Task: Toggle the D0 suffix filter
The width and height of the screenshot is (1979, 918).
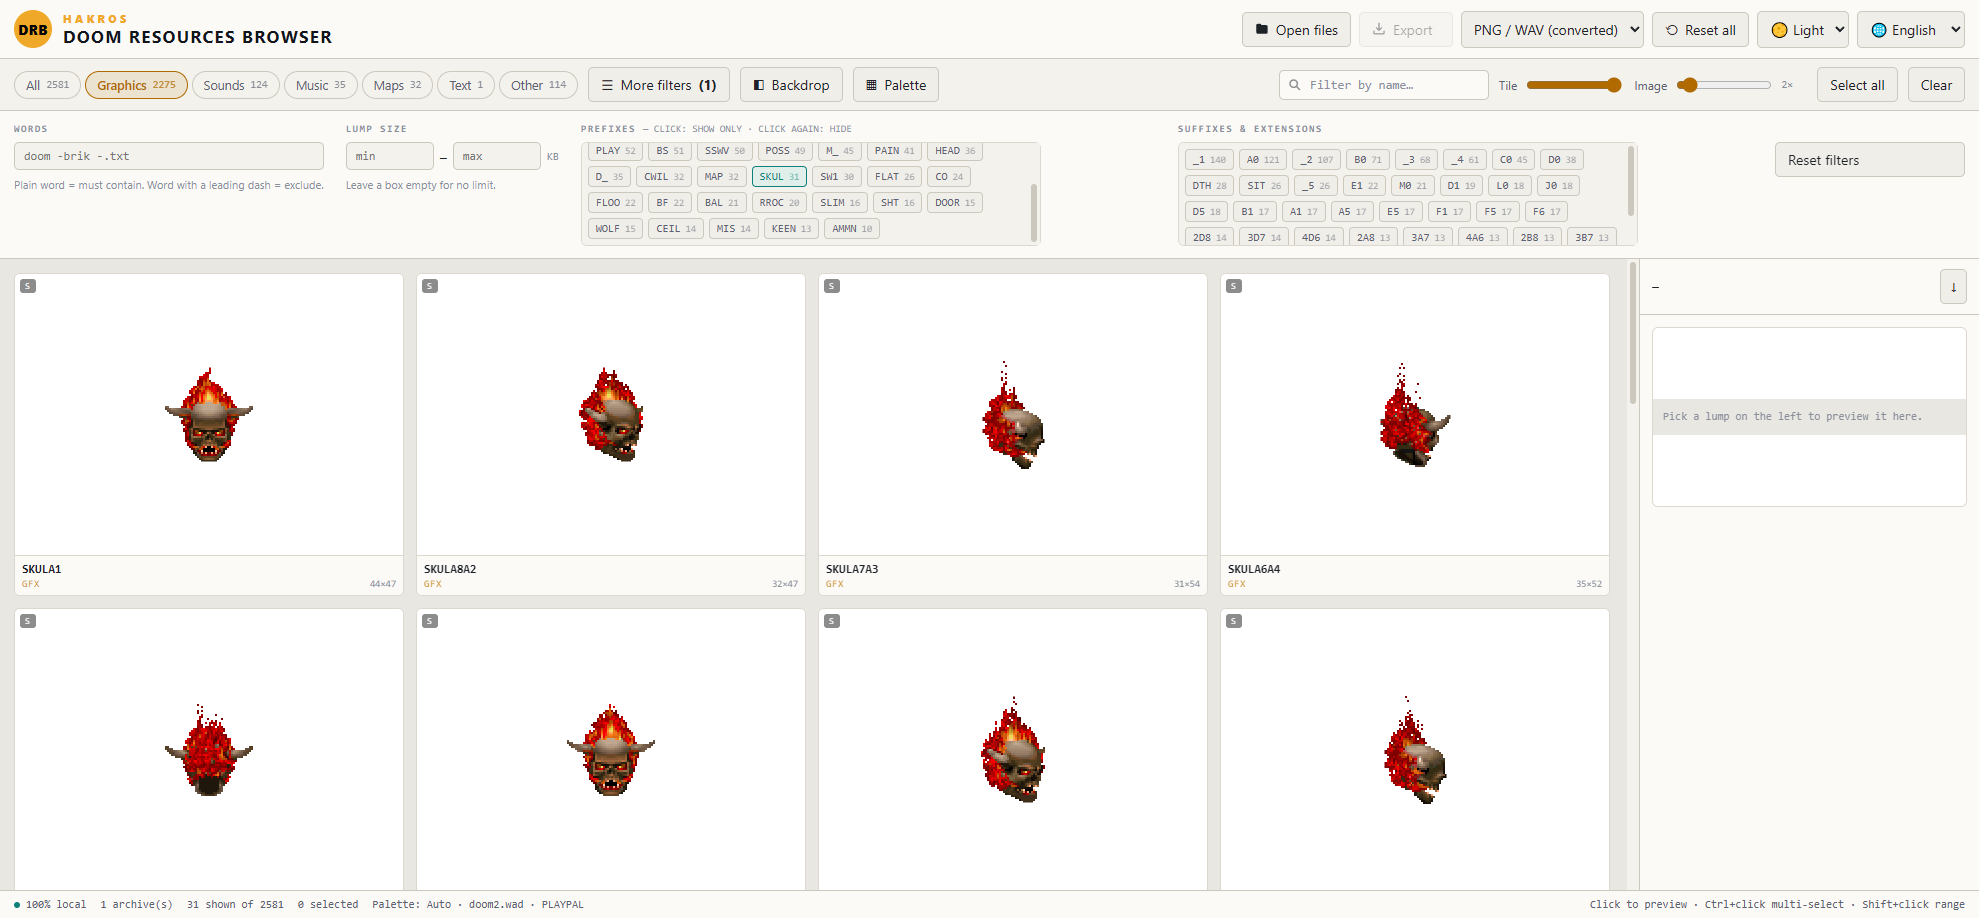Action: 1561,160
